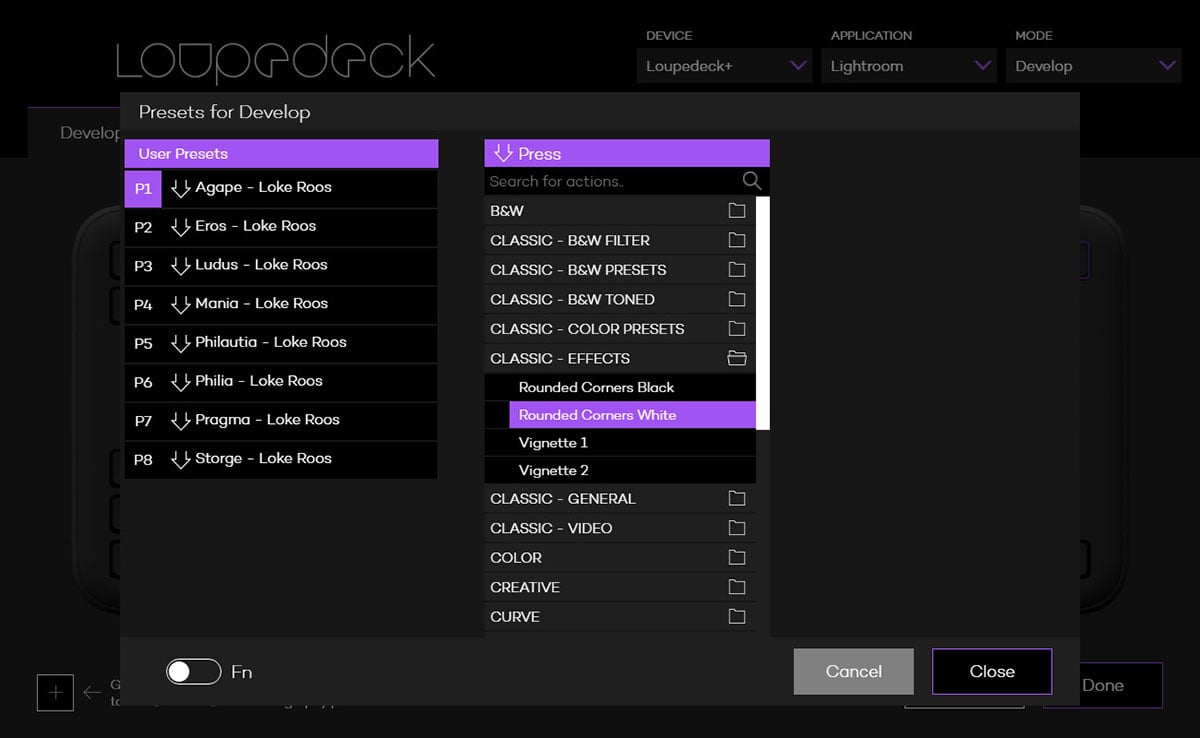
Task: Open the MODE dropdown showing Develop
Action: [1093, 66]
